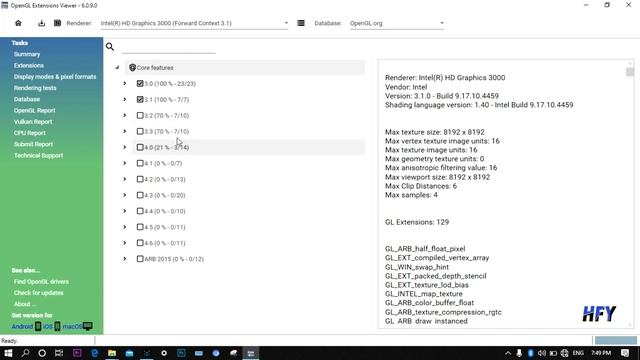Select the 4.6 (0 % - 0/11) row

pyautogui.click(x=249, y=243)
